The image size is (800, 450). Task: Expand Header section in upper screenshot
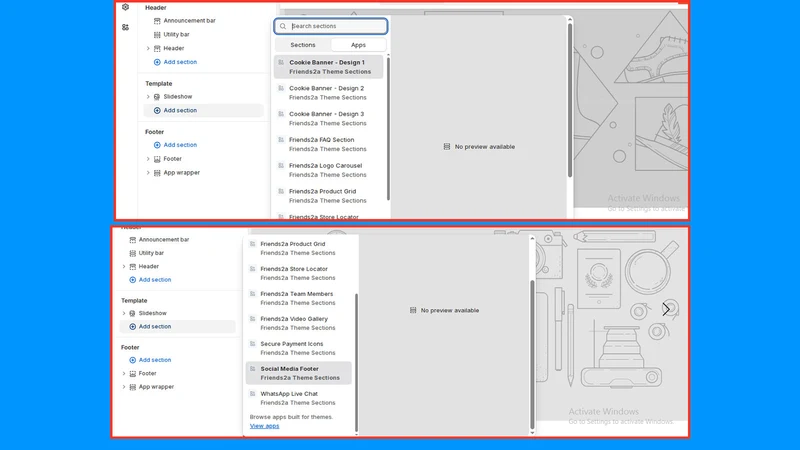pyautogui.click(x=148, y=48)
